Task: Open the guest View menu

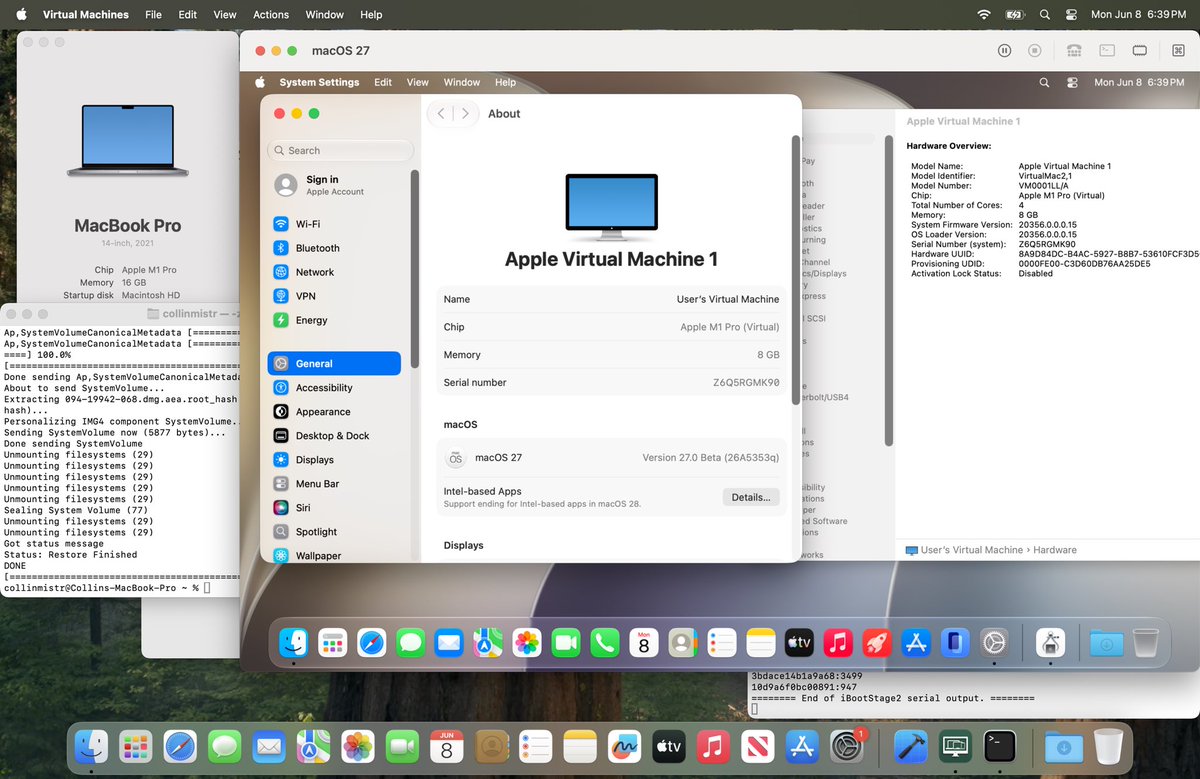Action: tap(417, 83)
